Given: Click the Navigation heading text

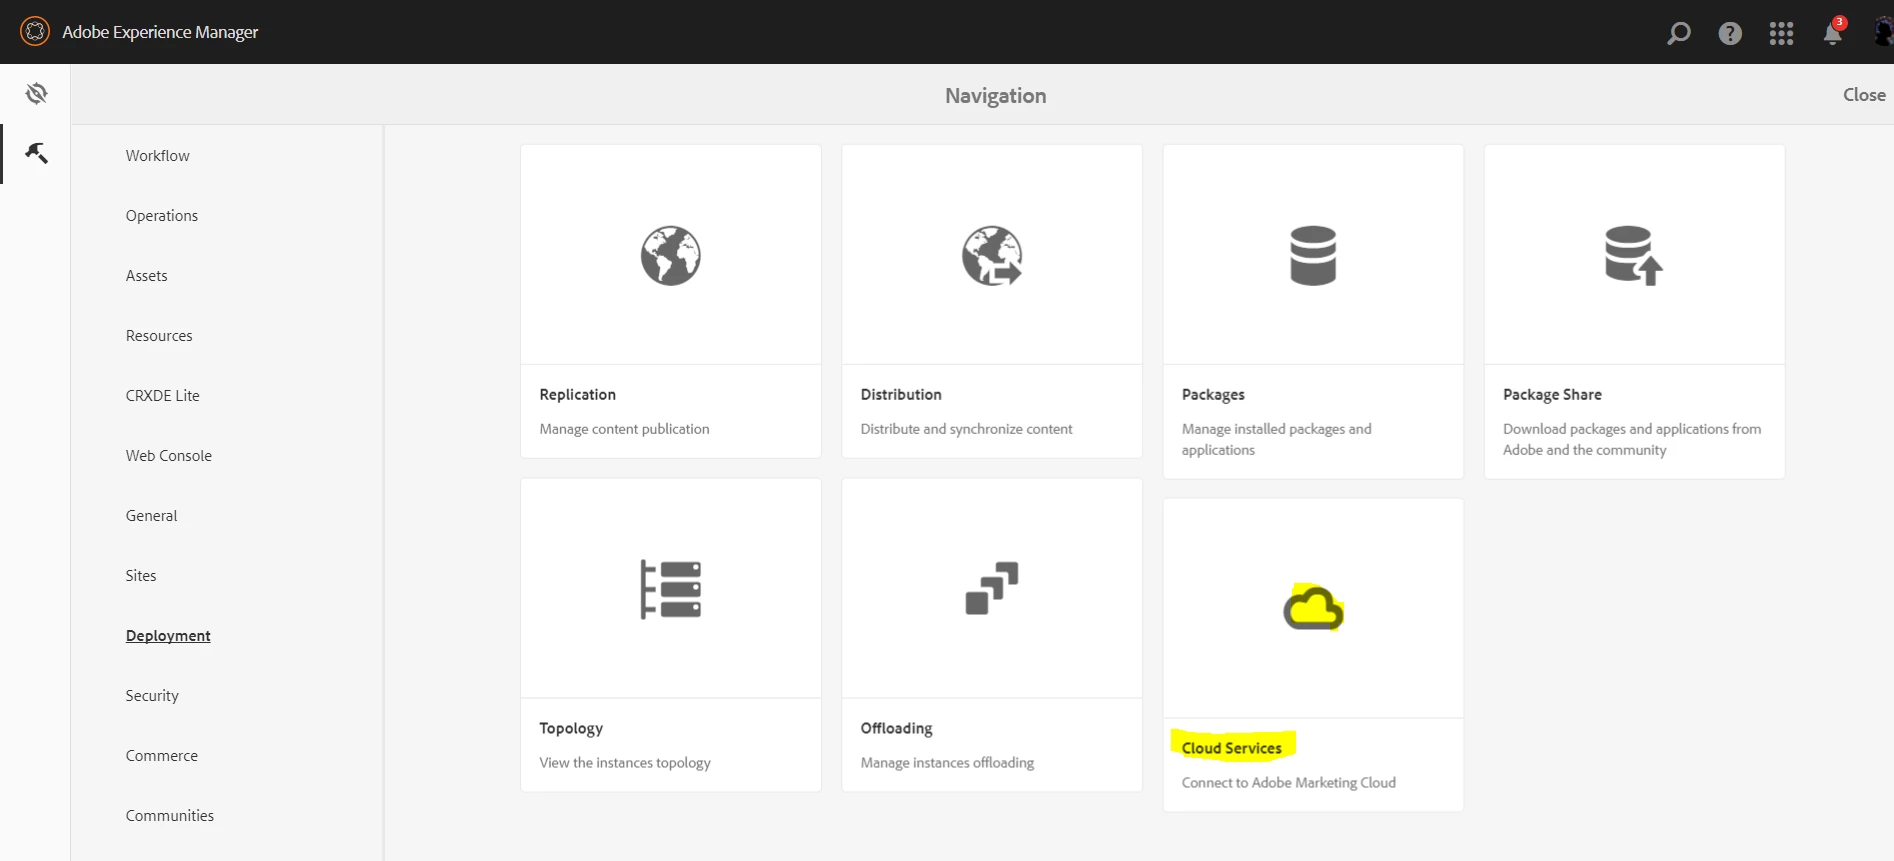Looking at the screenshot, I should point(996,95).
